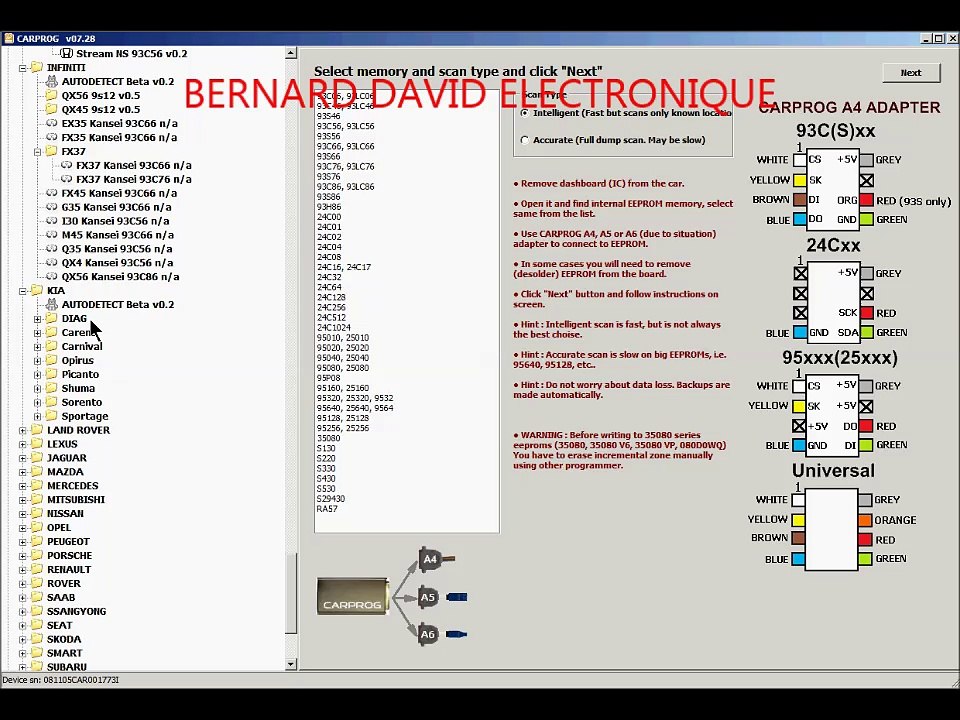
Task: Select the SAAB folder icon
Action: click(37, 597)
